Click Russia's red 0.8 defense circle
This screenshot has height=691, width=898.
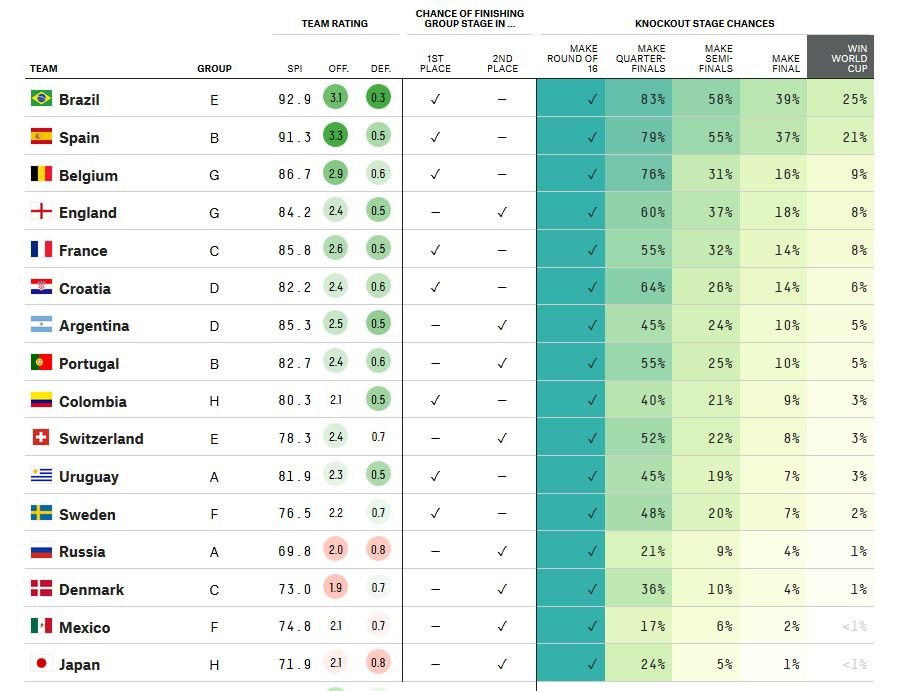coord(378,550)
